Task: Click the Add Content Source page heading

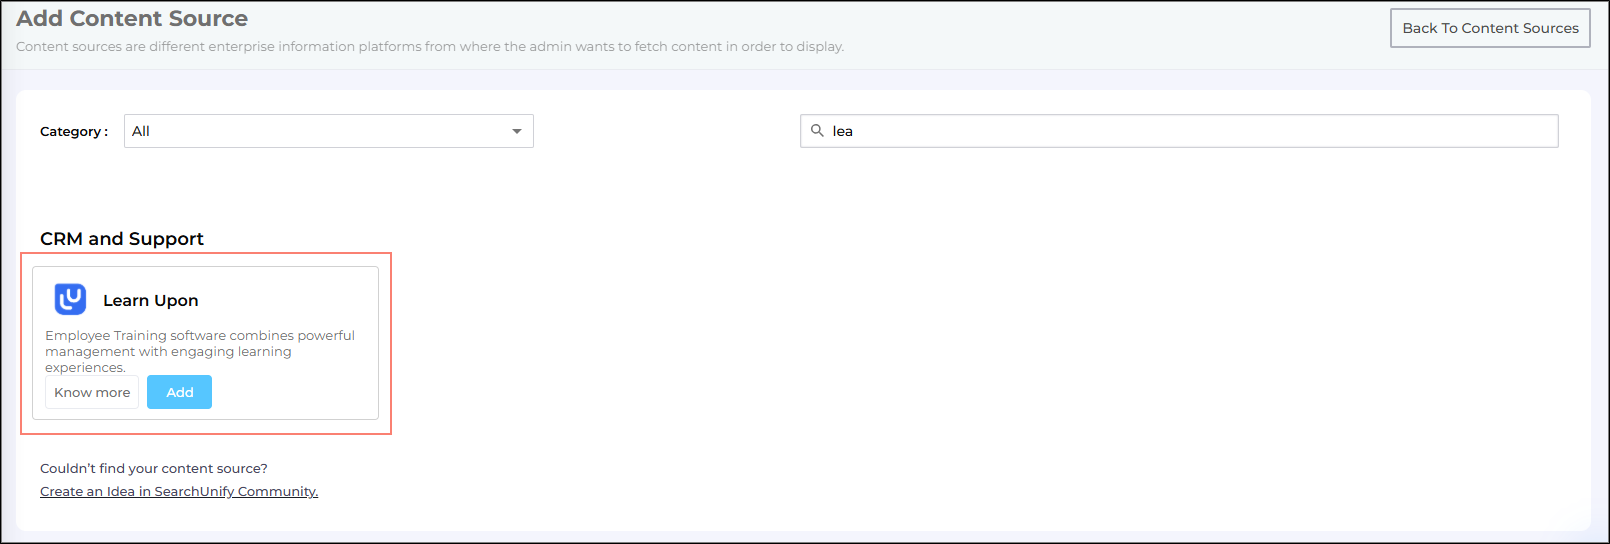Action: (132, 18)
